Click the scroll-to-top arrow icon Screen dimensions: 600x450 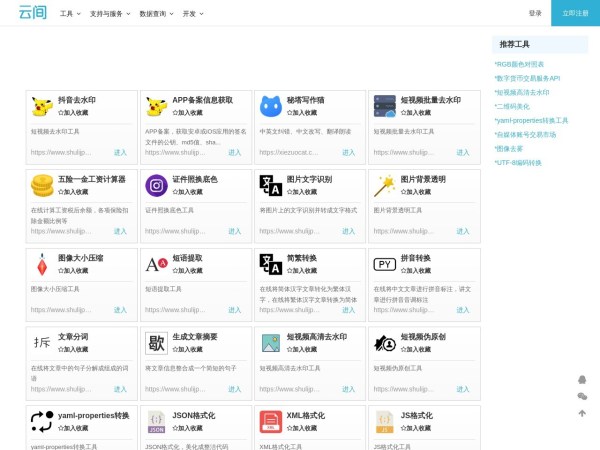(582, 412)
